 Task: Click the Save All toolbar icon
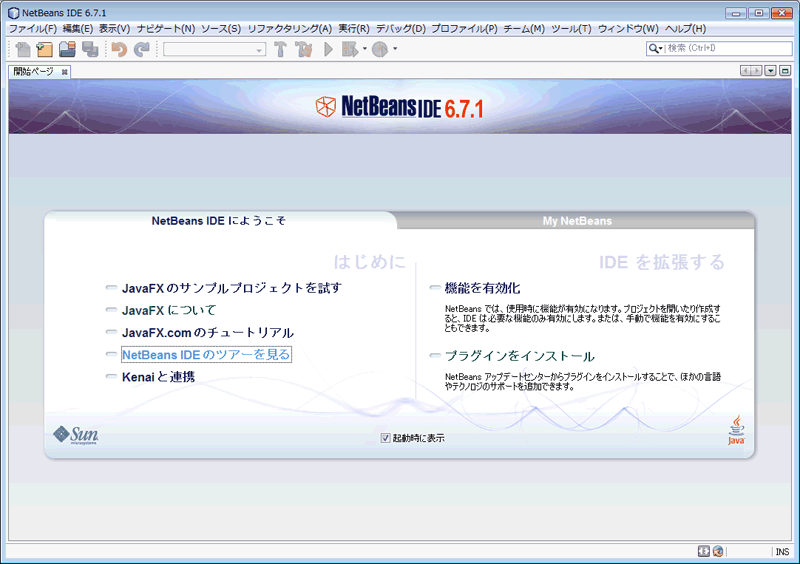[x=90, y=50]
